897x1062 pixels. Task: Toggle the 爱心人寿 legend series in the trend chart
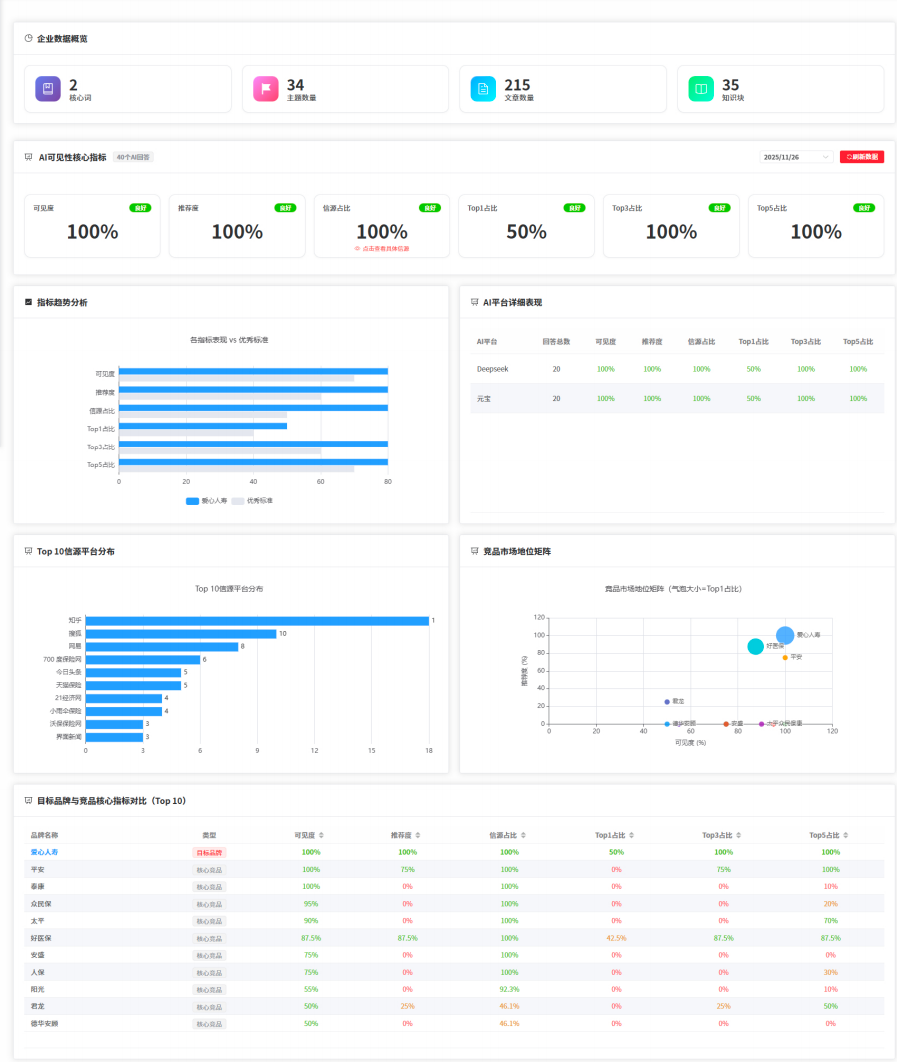[206, 500]
